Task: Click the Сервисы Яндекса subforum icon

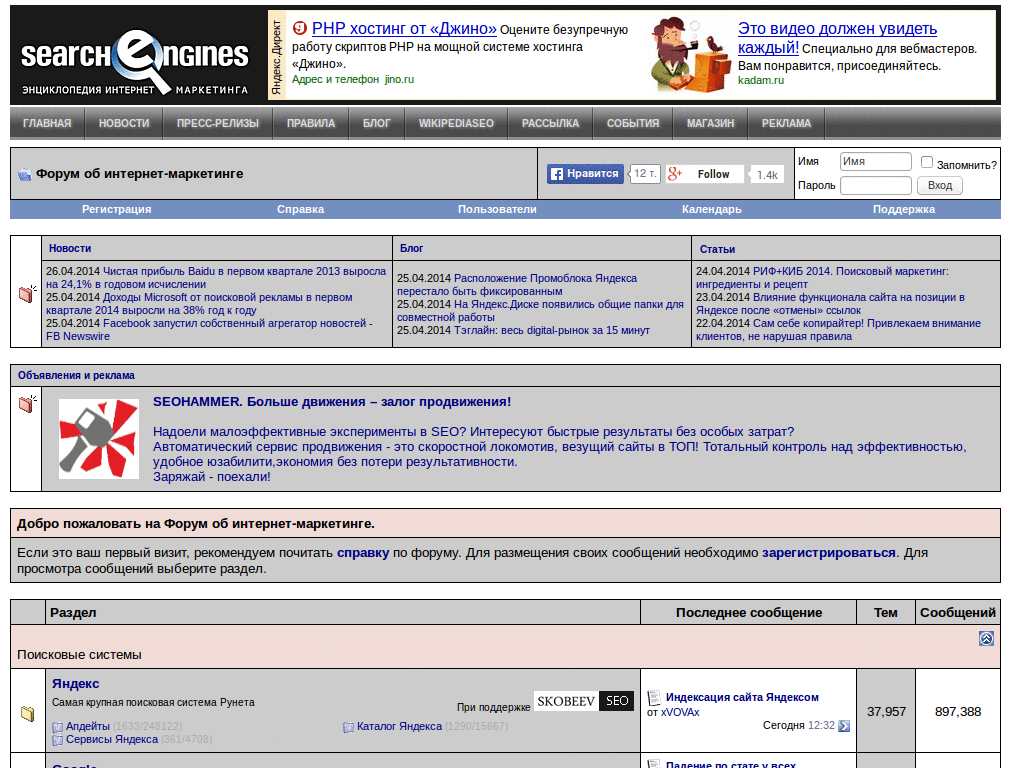Action: tap(56, 740)
